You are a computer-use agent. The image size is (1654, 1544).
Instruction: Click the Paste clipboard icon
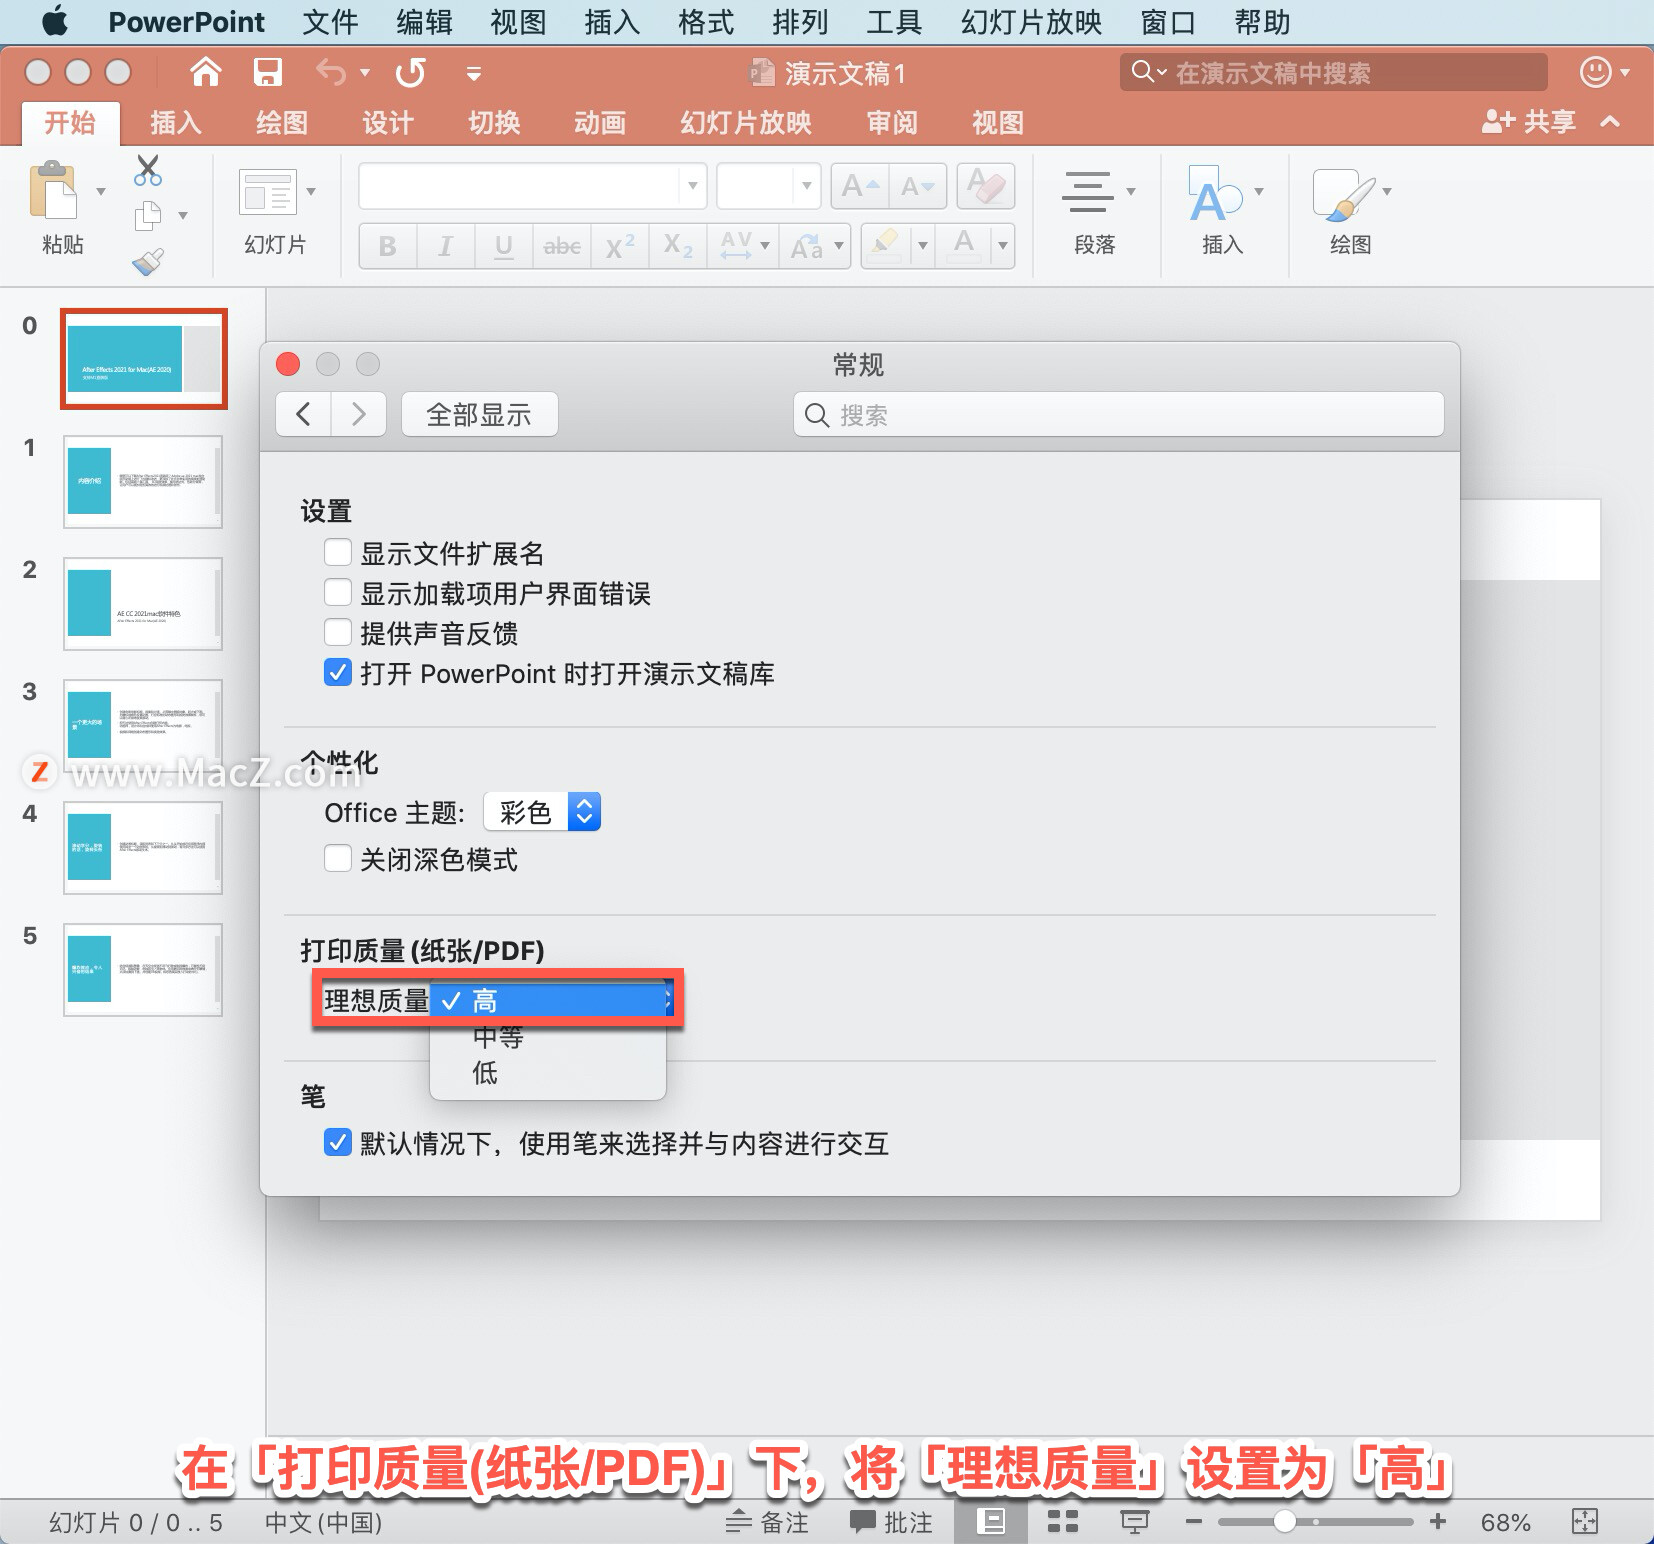pos(54,190)
